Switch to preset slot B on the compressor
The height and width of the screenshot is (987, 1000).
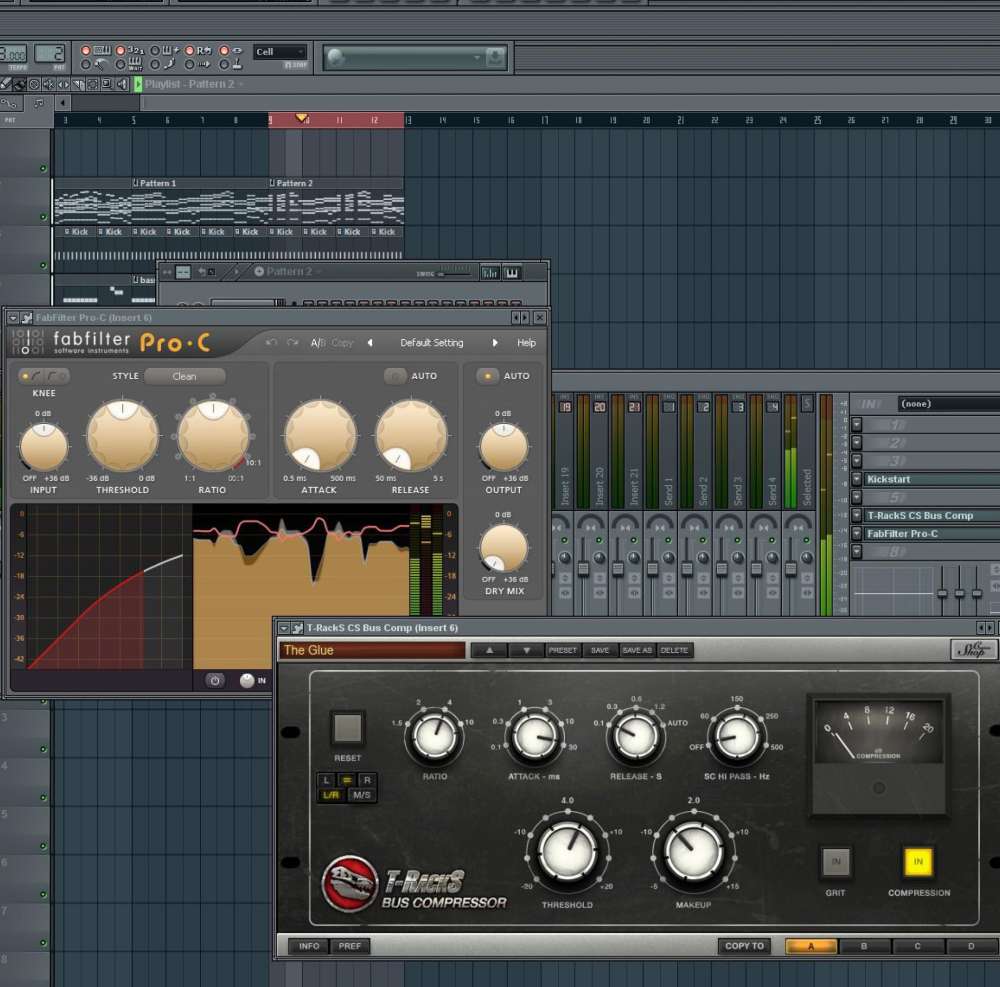[863, 945]
